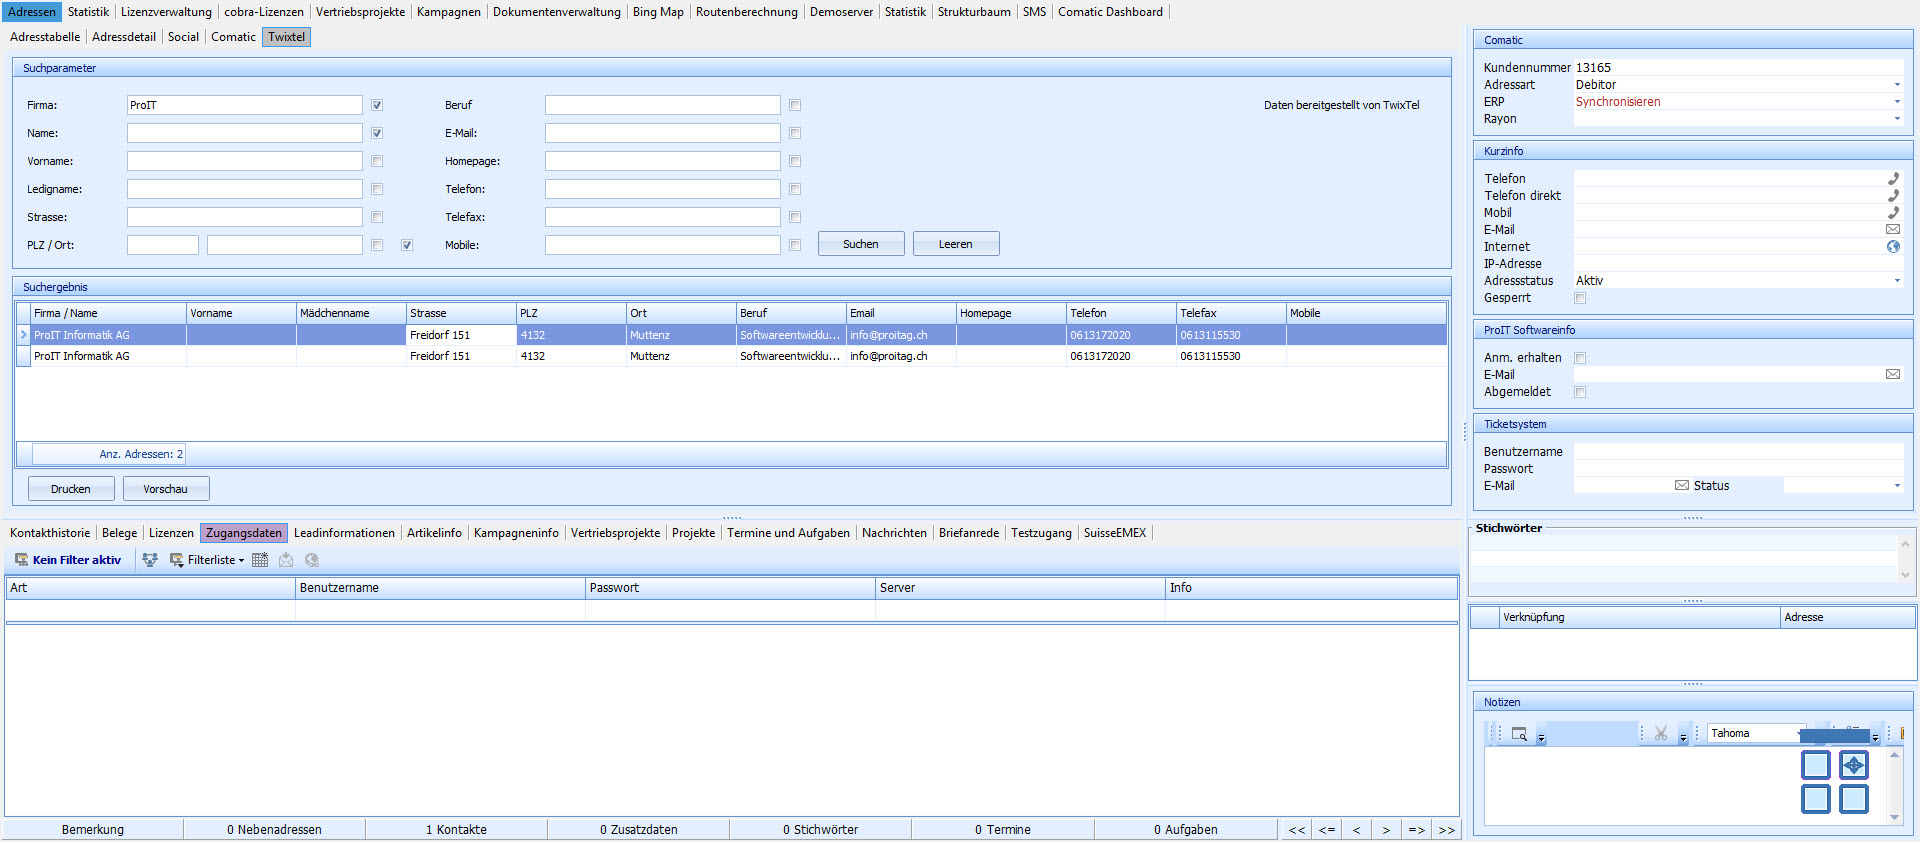Click the phone icon in the Mobil row

[x=1893, y=213]
